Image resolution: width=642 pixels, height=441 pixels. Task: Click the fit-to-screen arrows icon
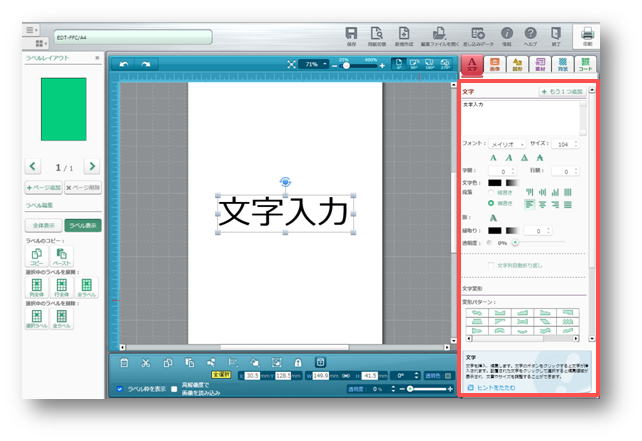(x=291, y=64)
